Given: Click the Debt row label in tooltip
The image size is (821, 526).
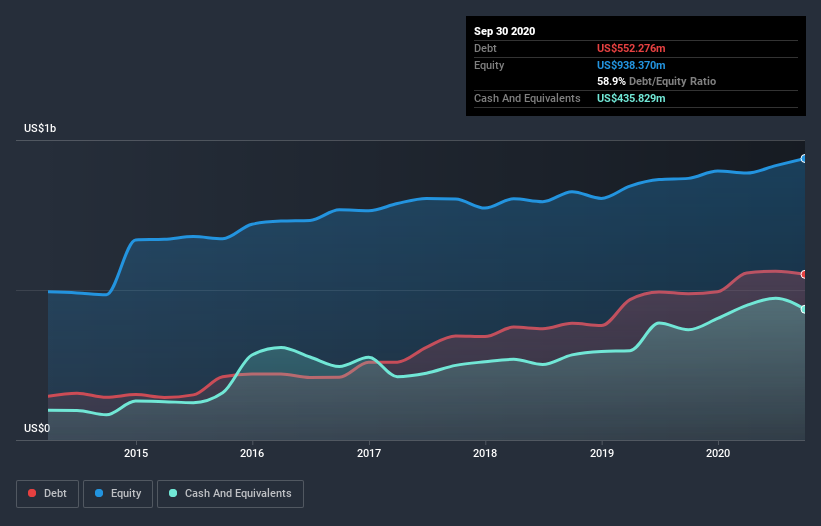Looking at the screenshot, I should (485, 48).
